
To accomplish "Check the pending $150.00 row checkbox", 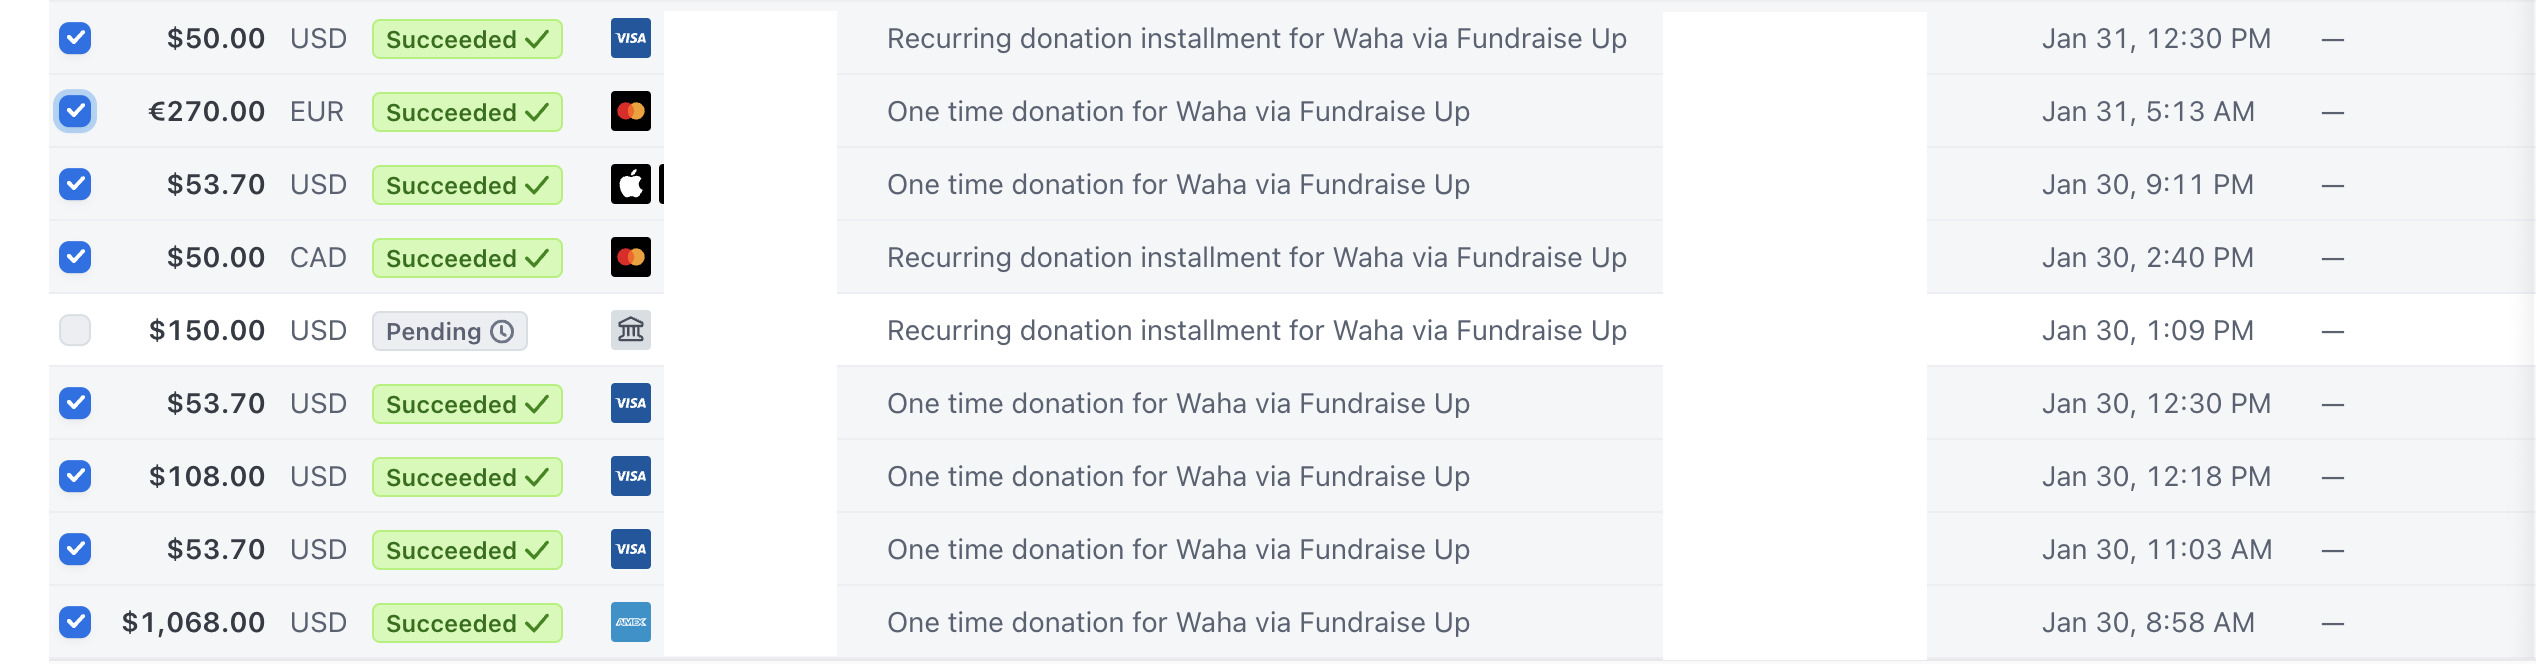I will click(74, 330).
